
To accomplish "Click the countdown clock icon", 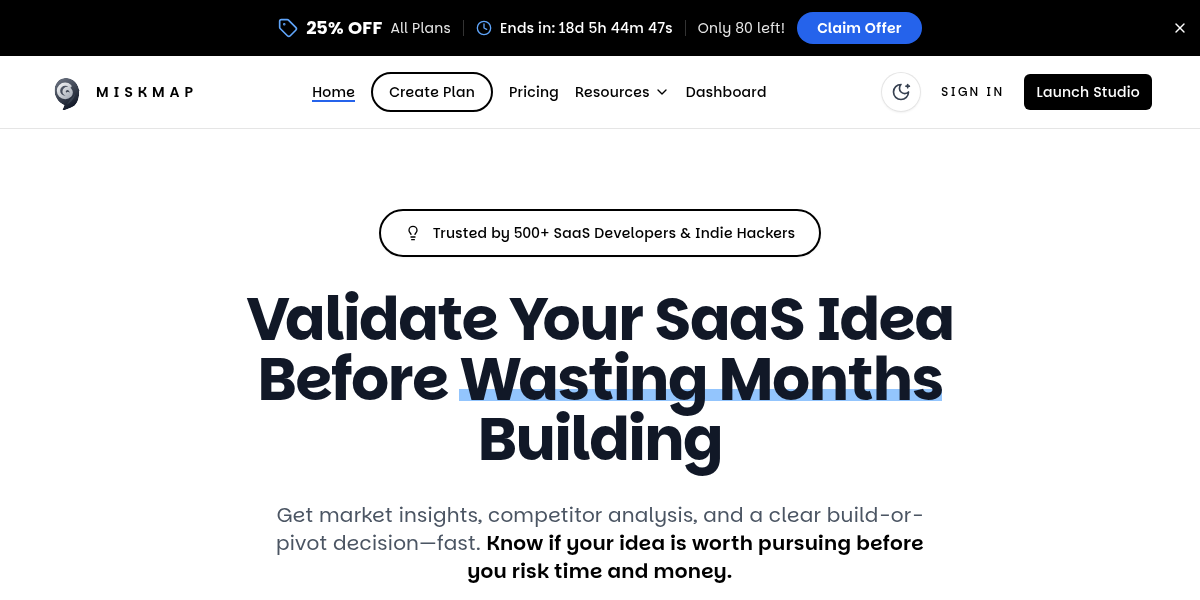I will [484, 28].
